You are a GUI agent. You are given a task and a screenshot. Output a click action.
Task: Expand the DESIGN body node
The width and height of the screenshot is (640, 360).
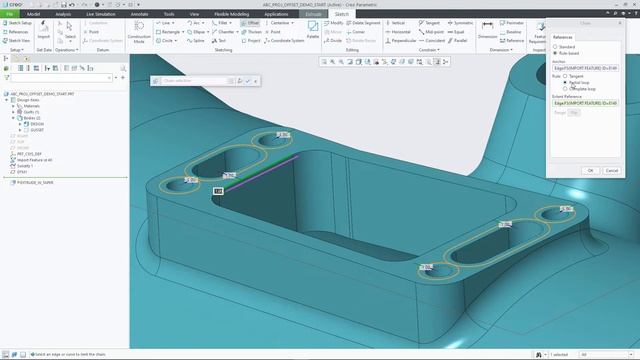click(20, 124)
